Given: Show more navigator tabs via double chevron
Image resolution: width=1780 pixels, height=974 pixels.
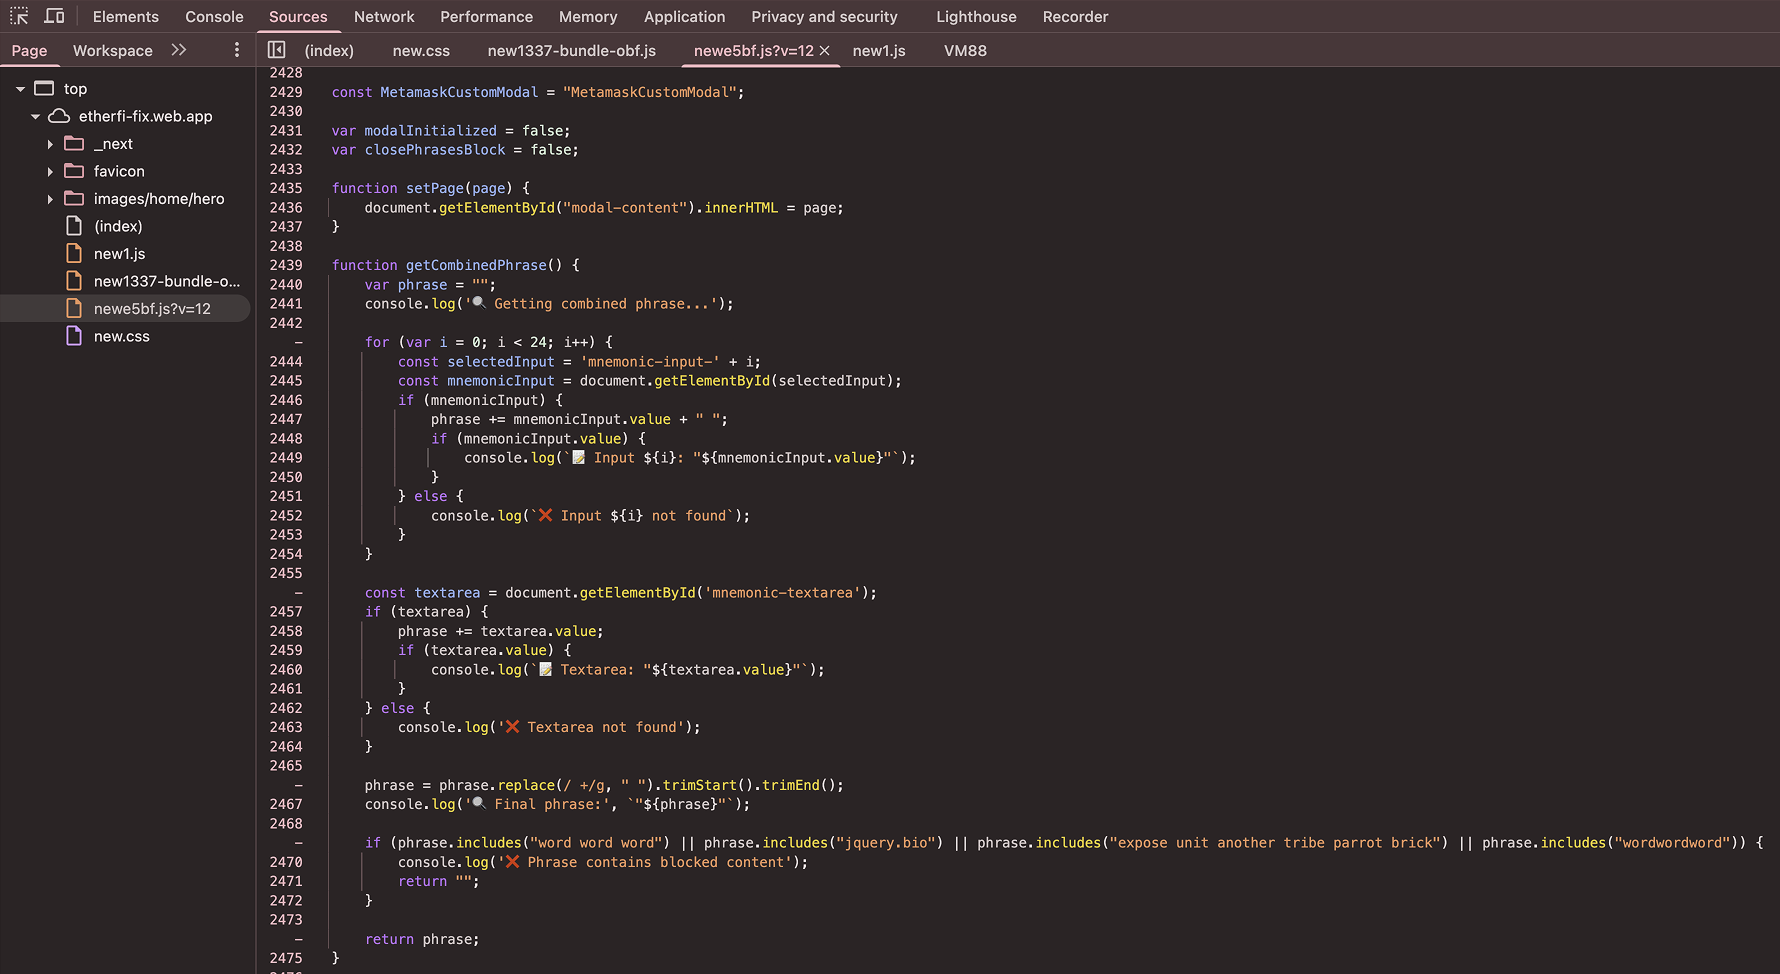Looking at the screenshot, I should pyautogui.click(x=179, y=50).
